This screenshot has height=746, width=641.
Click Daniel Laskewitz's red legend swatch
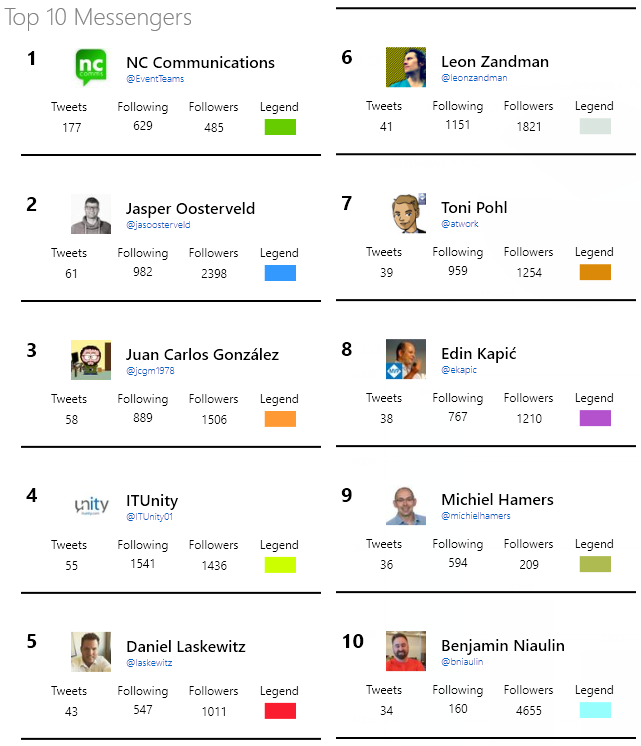280,711
